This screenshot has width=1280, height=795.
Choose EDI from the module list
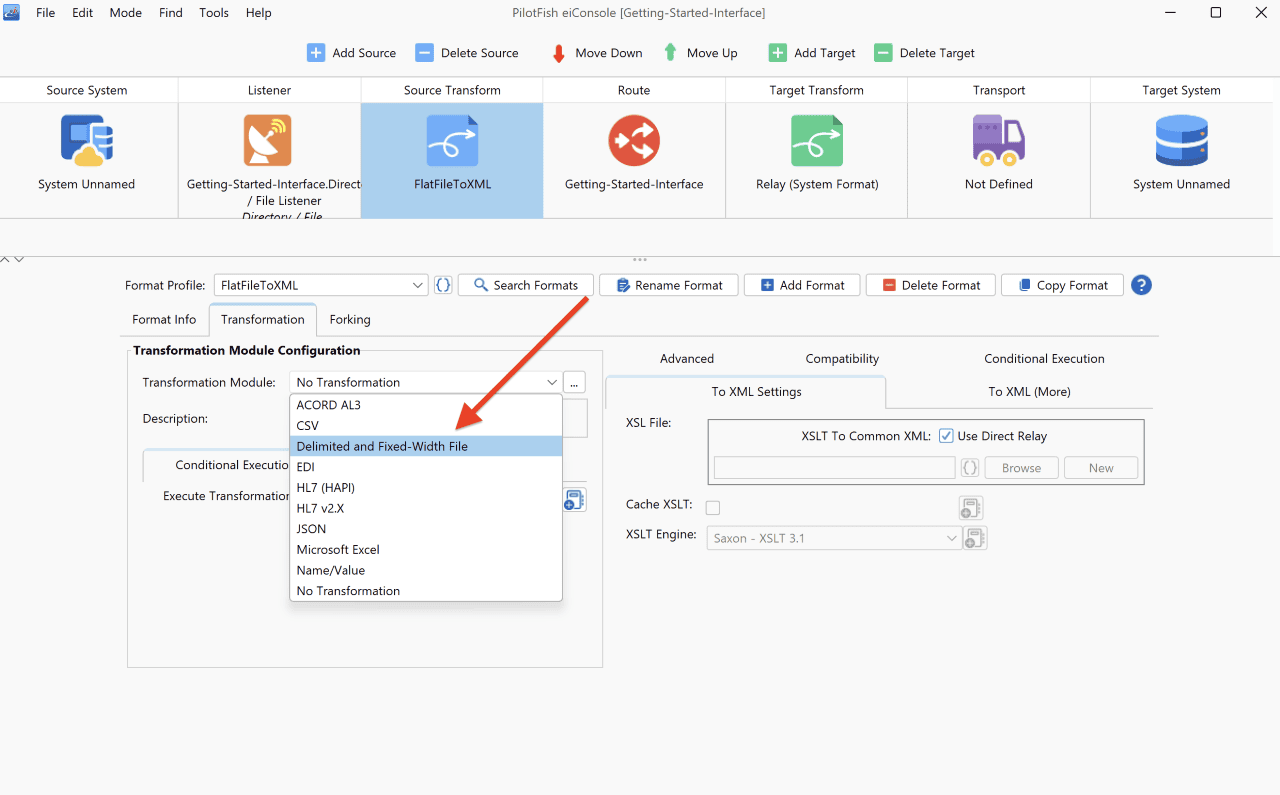point(426,467)
